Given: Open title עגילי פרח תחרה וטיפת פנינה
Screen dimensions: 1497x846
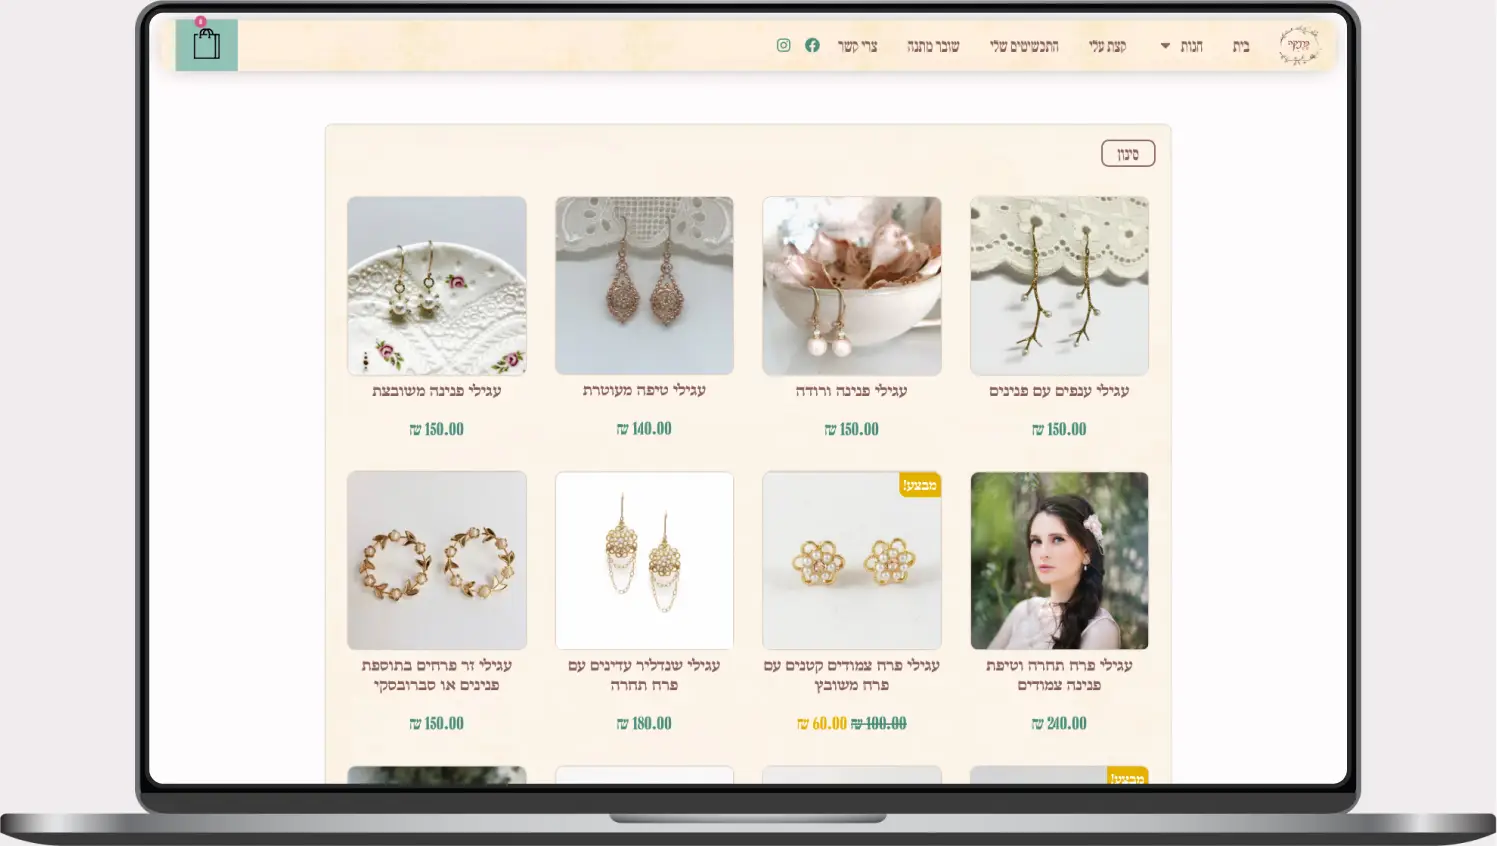Looking at the screenshot, I should click(1059, 675).
